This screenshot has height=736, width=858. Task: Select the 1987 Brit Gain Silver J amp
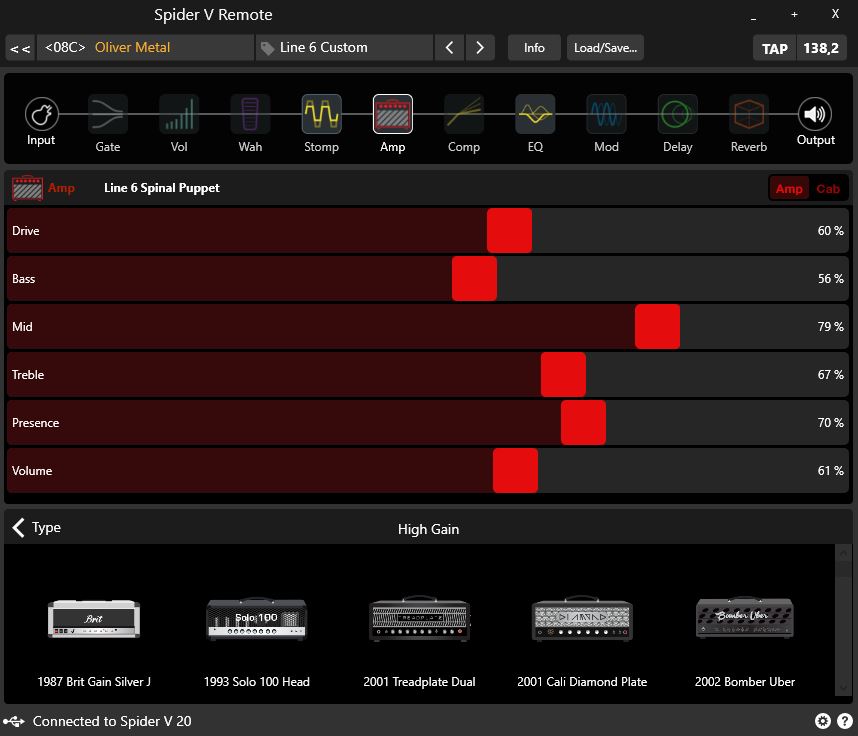[94, 641]
